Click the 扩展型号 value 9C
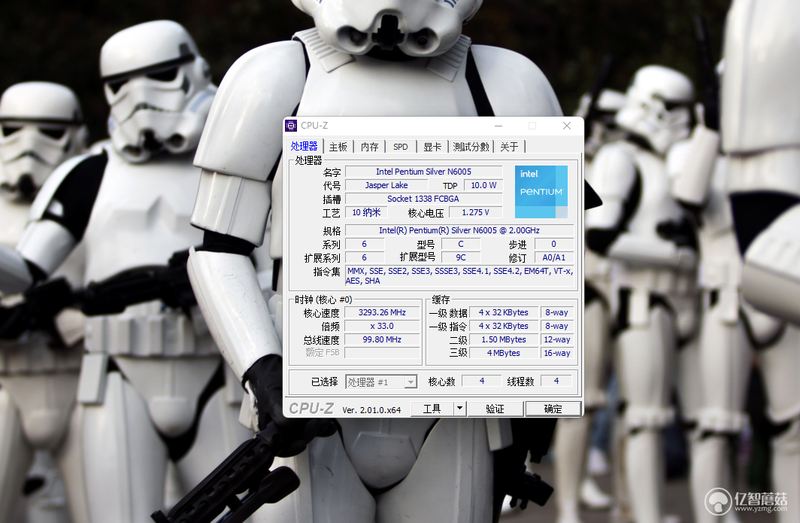This screenshot has width=800, height=523. pos(460,258)
